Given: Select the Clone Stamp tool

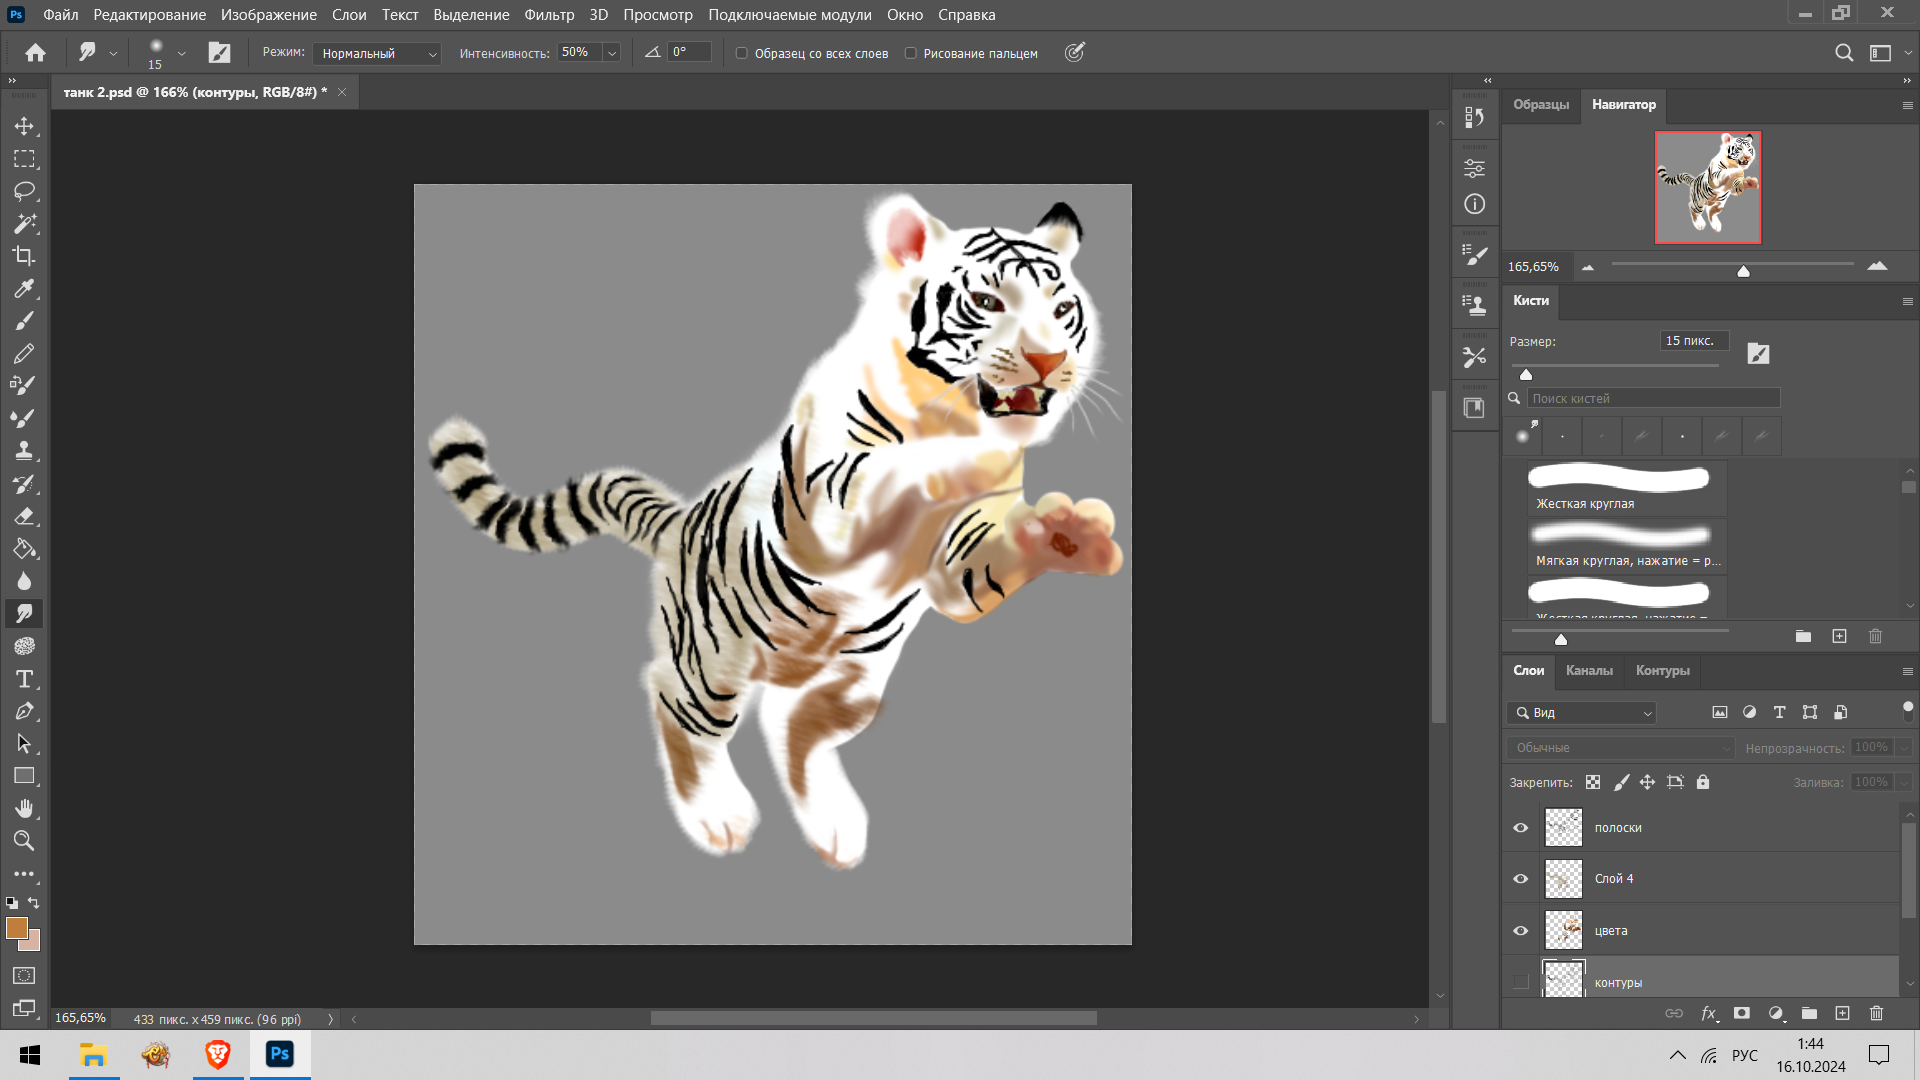Looking at the screenshot, I should coord(24,451).
